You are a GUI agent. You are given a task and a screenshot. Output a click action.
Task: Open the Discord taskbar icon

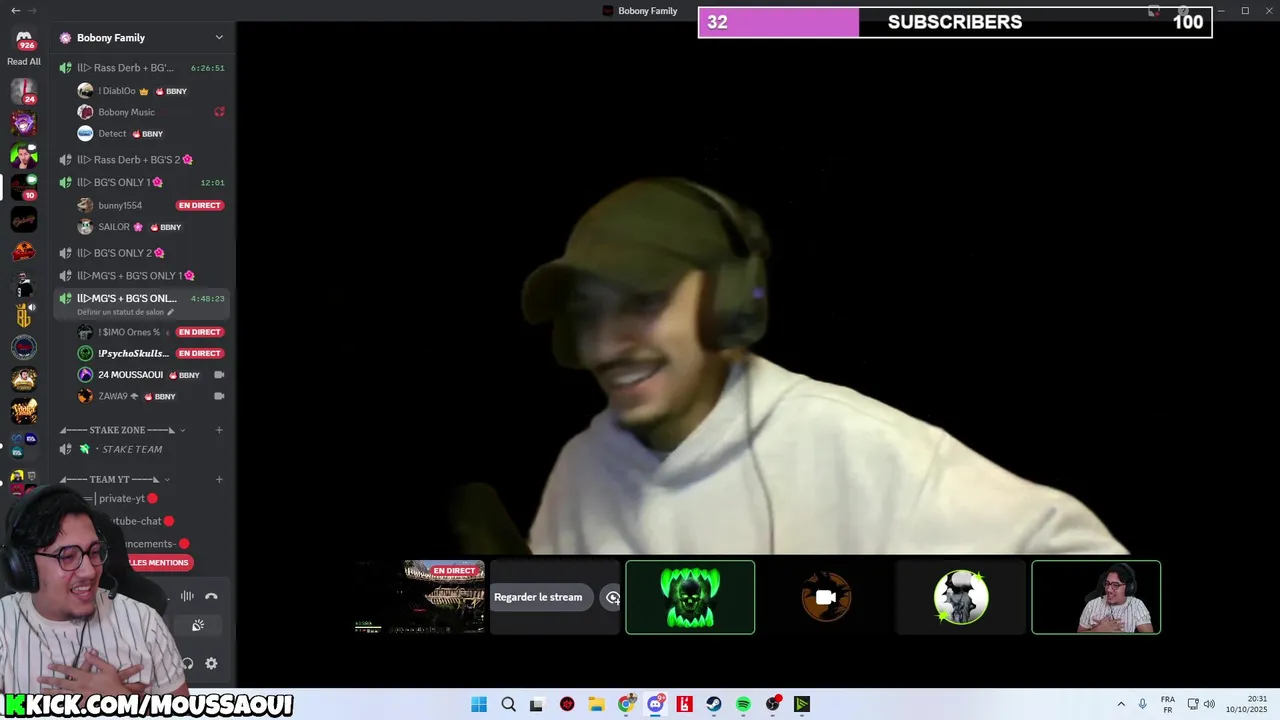655,704
